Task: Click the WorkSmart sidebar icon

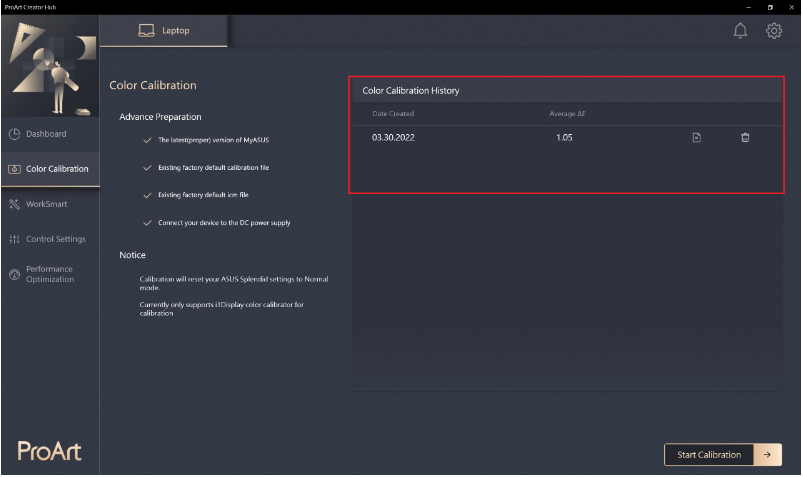Action: pyautogui.click(x=14, y=204)
